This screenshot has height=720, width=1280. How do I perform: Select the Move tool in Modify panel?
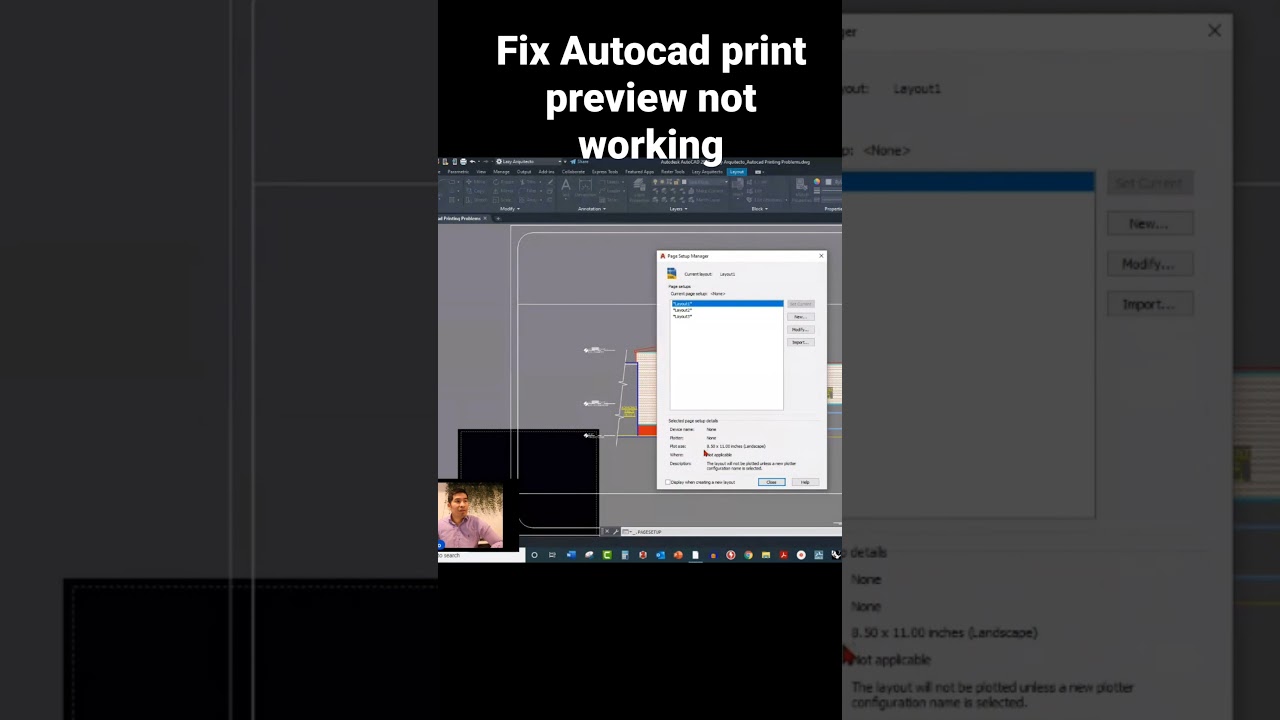coord(474,182)
